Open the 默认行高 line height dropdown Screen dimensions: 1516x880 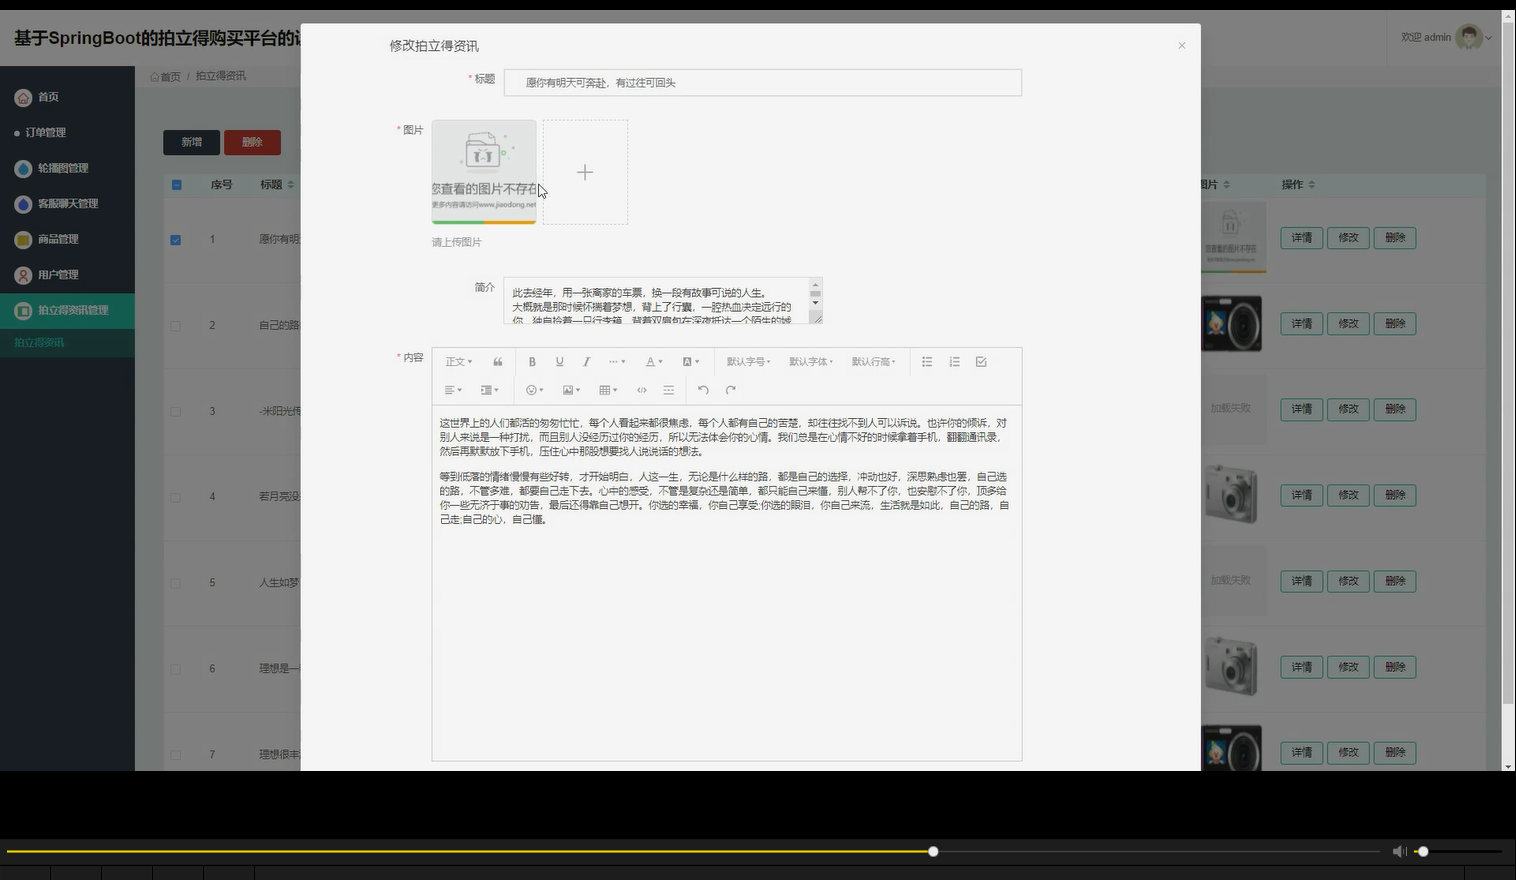[874, 362]
